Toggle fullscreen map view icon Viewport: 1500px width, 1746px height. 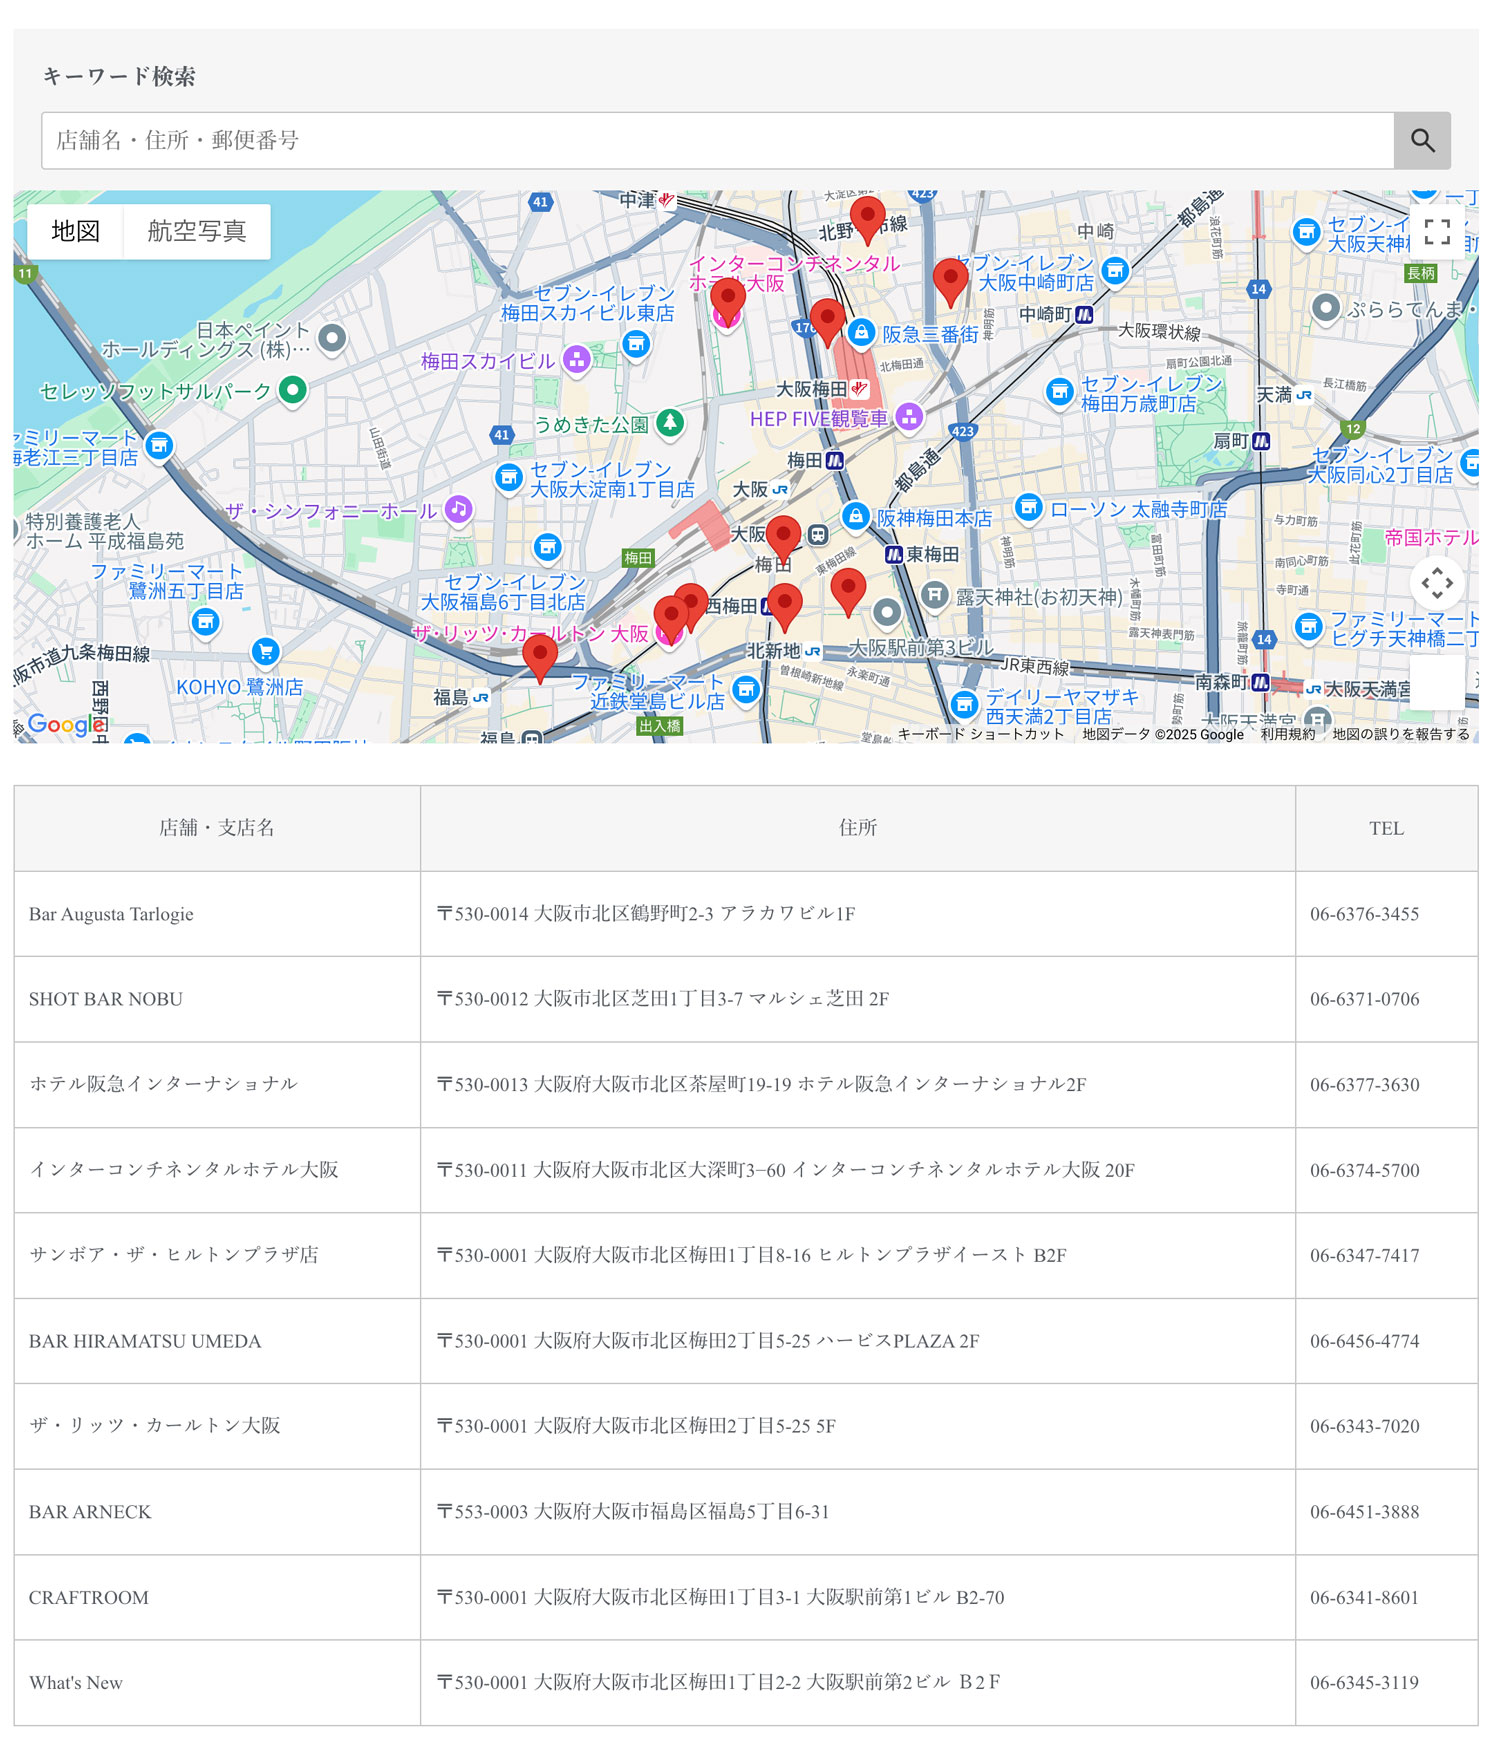coord(1437,232)
